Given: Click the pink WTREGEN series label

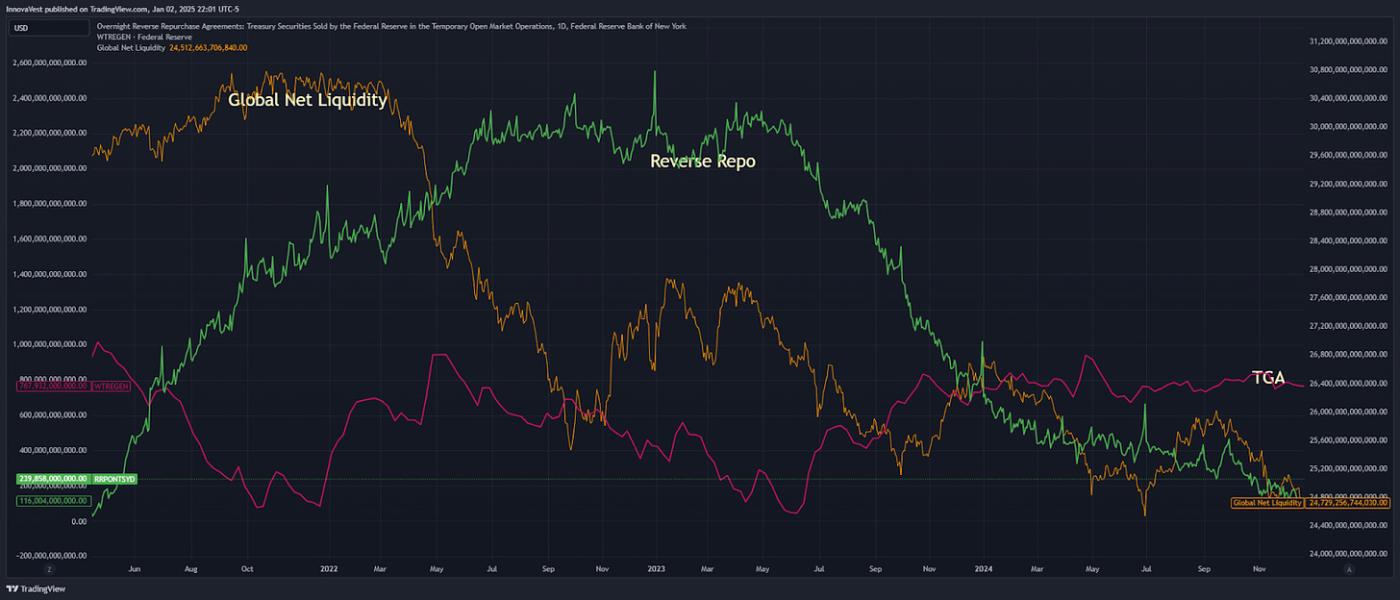Looking at the screenshot, I should [109, 385].
